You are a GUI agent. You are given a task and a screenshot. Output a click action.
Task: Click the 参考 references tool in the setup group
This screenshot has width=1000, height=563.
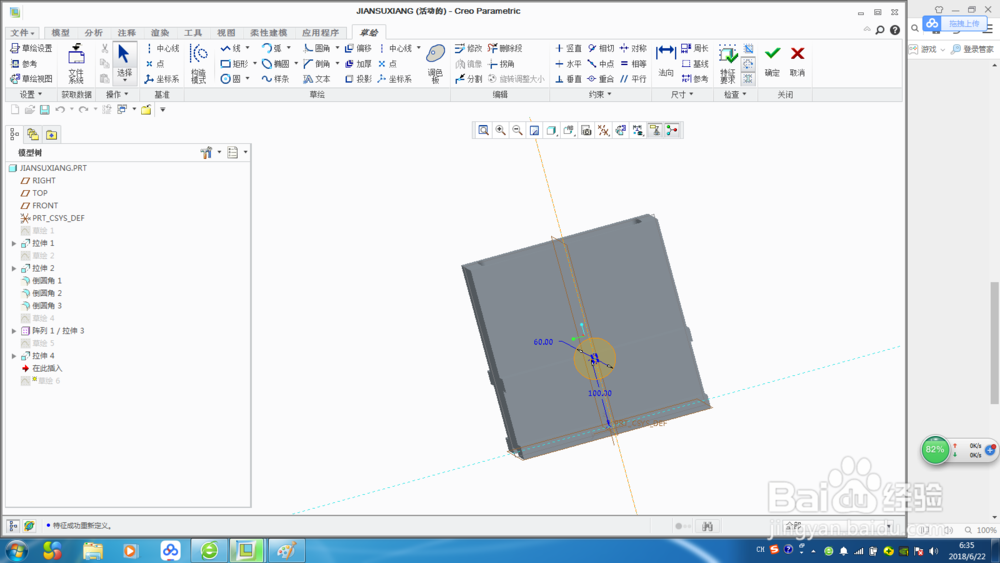[24, 64]
